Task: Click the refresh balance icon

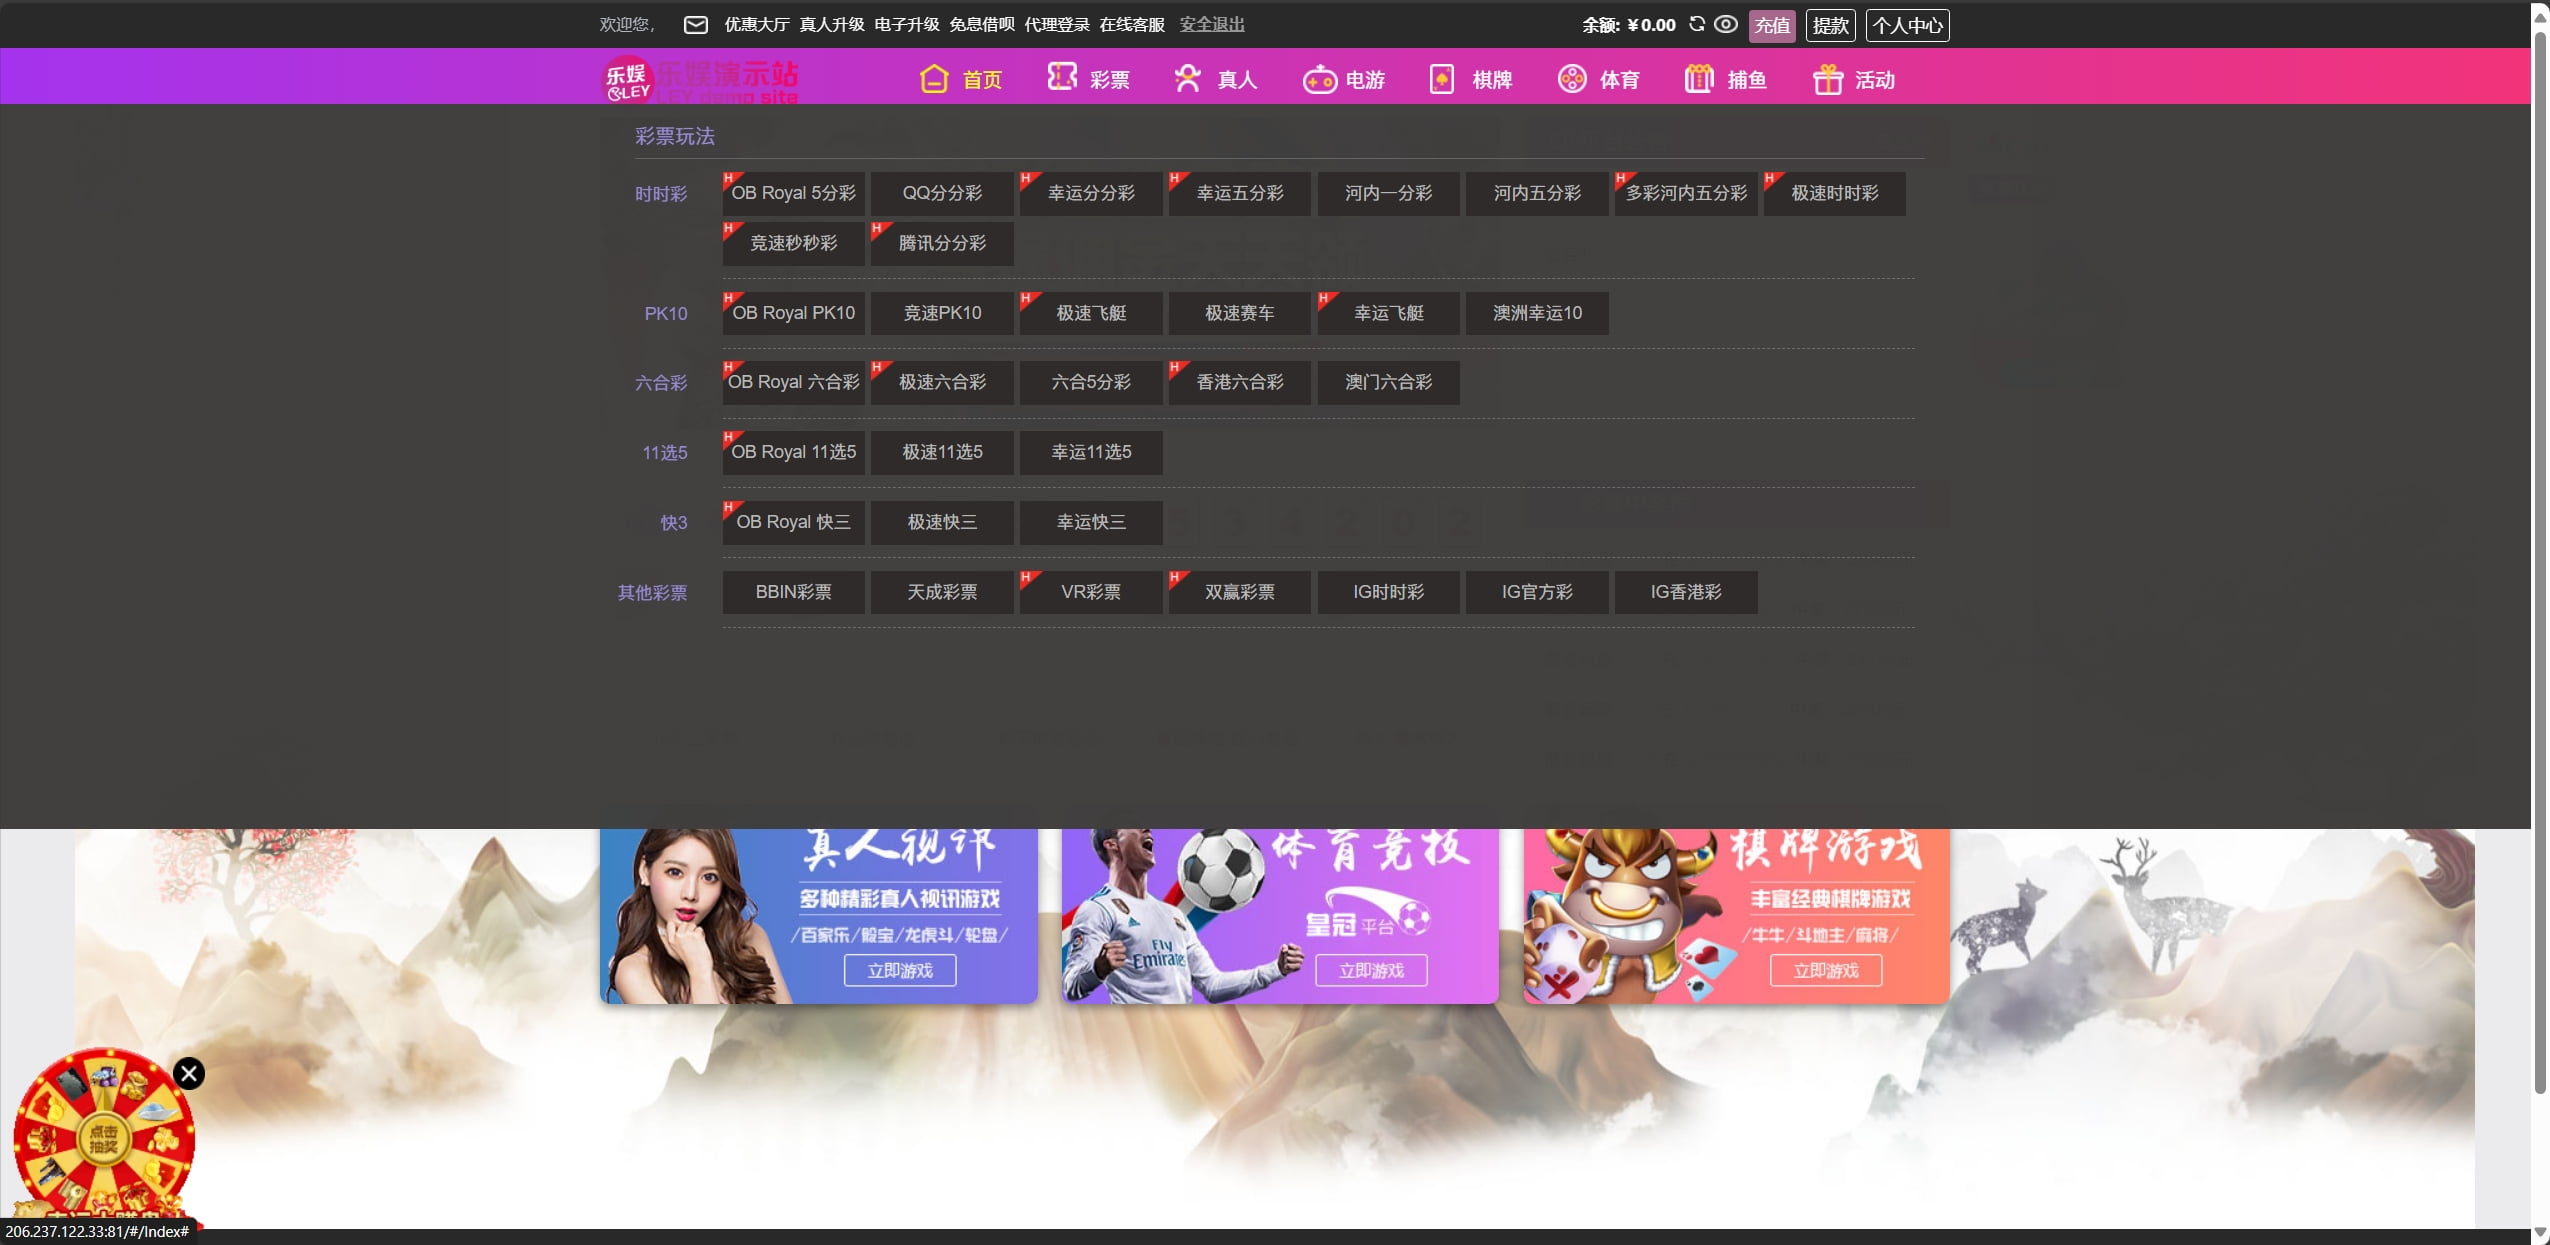Action: [x=1697, y=24]
